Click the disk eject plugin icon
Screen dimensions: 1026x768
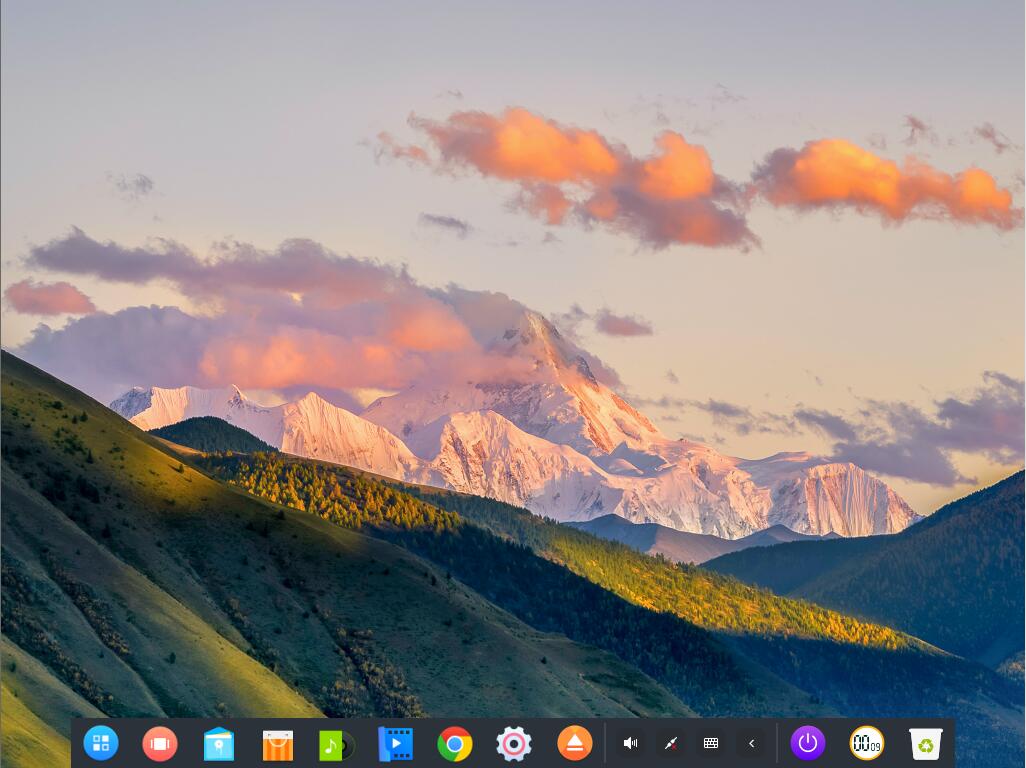(575, 743)
